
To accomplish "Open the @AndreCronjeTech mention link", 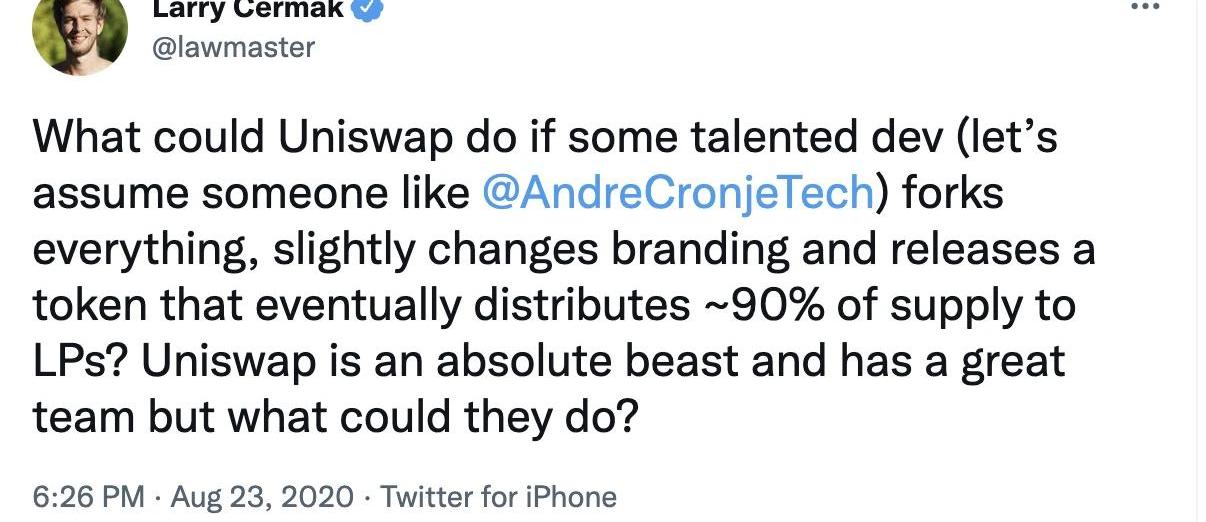I will (x=677, y=193).
